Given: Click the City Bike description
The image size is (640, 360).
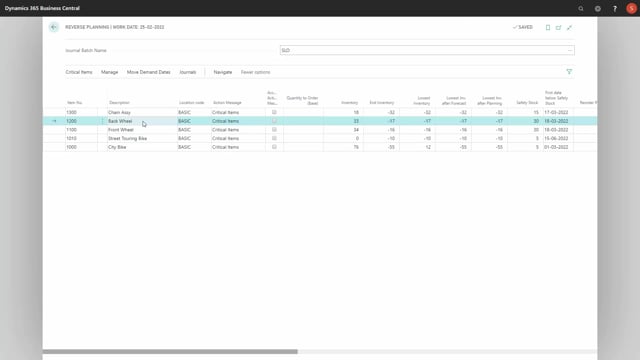Looking at the screenshot, I should [117, 147].
